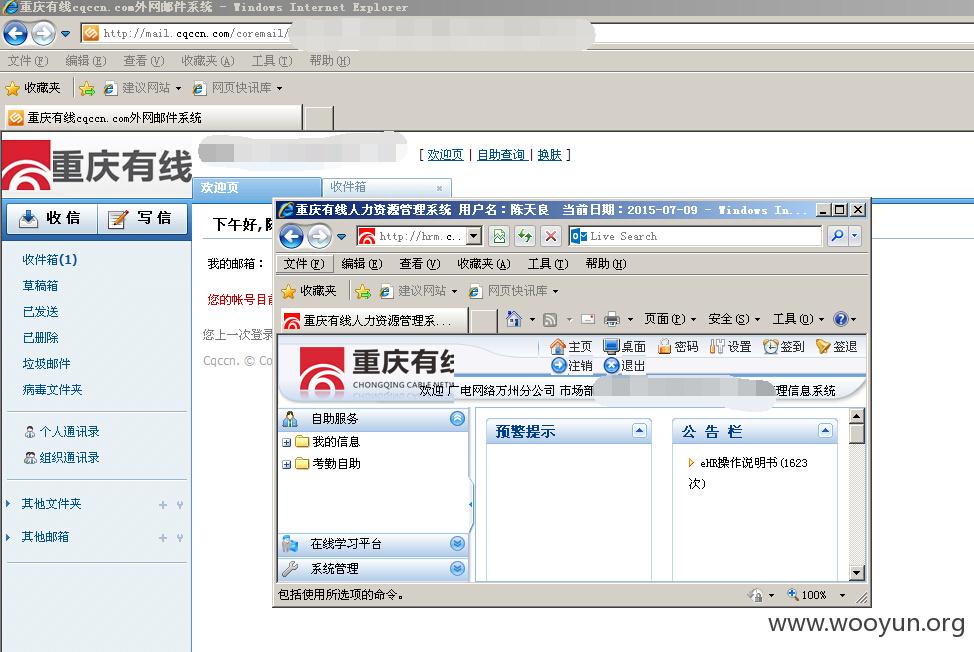Open 页面(P) menu in HR window command bar
This screenshot has height=652, width=974.
(x=669, y=319)
